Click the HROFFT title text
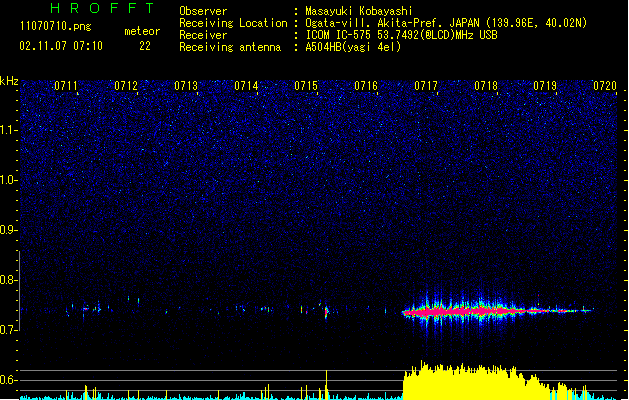 tap(102, 8)
